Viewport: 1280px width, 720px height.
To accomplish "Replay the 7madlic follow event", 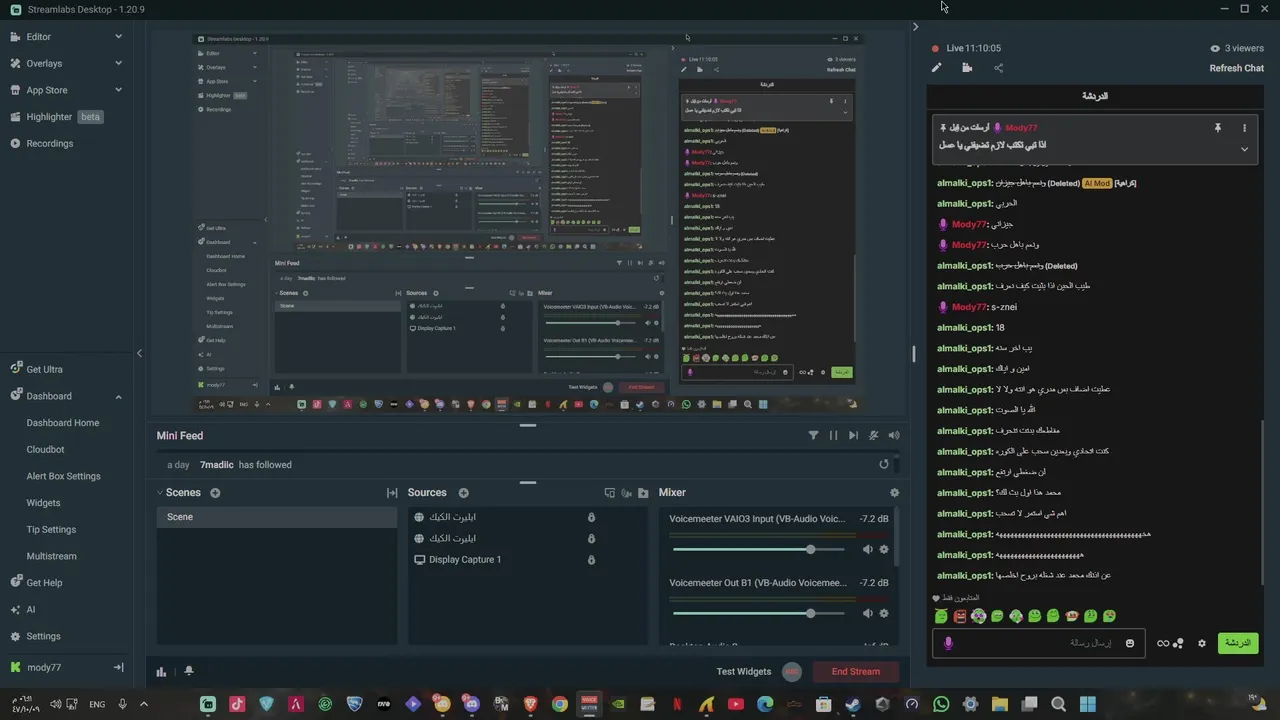I will (884, 464).
